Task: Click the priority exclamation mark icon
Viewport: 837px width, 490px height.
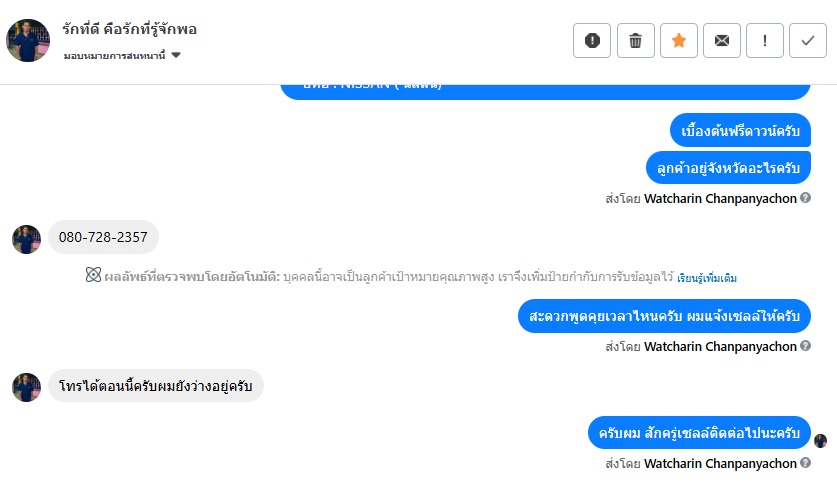Action: coord(765,40)
